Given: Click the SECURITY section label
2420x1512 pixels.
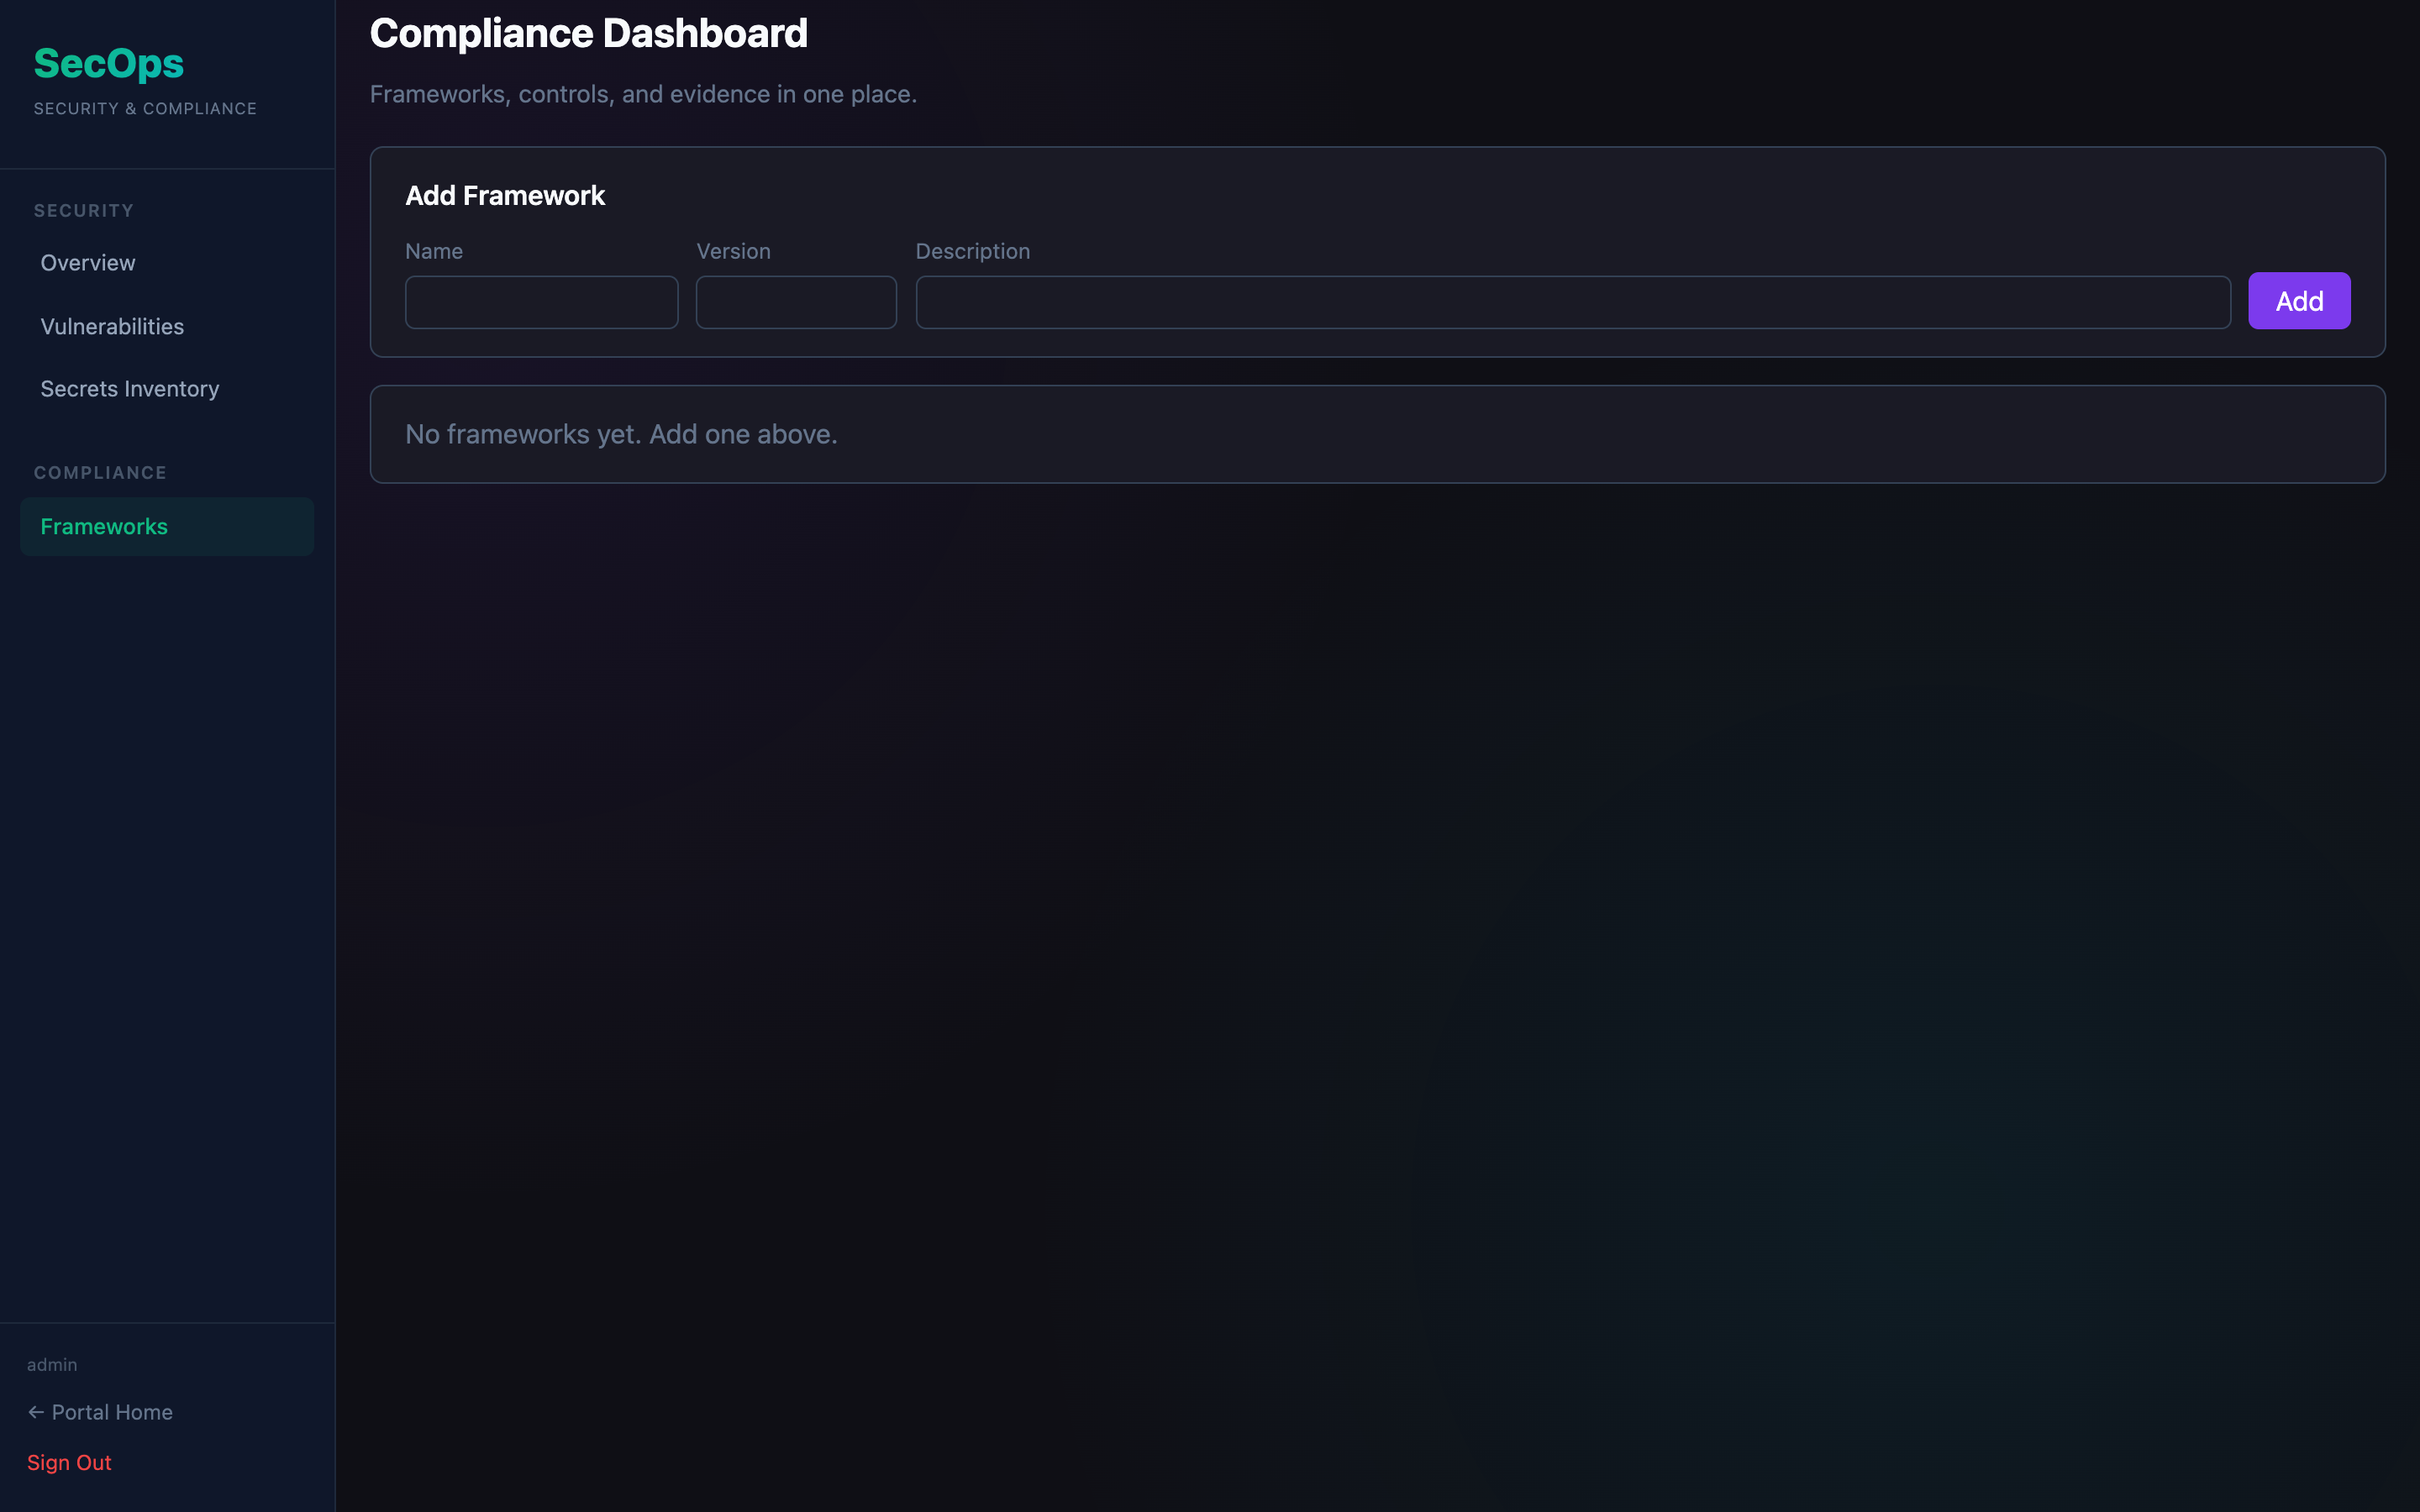Looking at the screenshot, I should click(84, 211).
